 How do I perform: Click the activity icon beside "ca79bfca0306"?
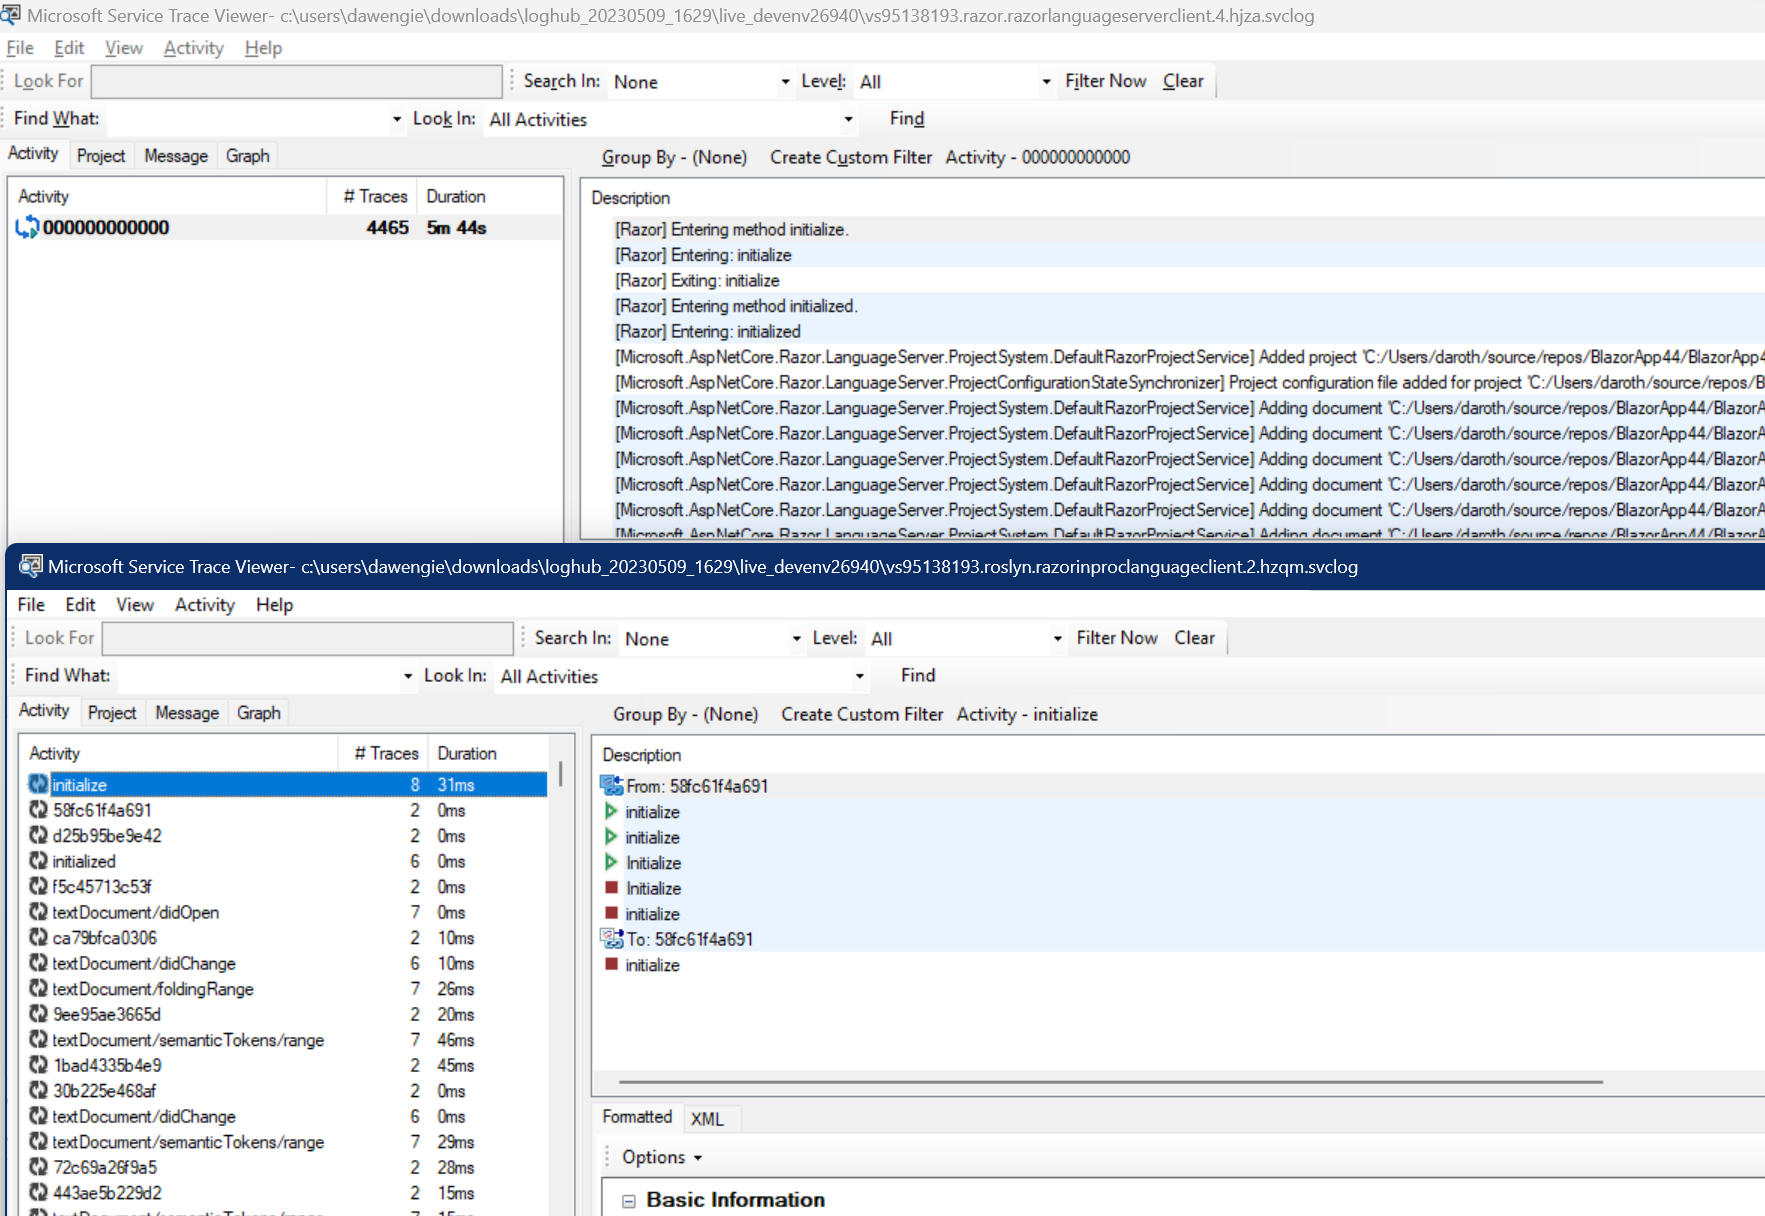click(38, 938)
